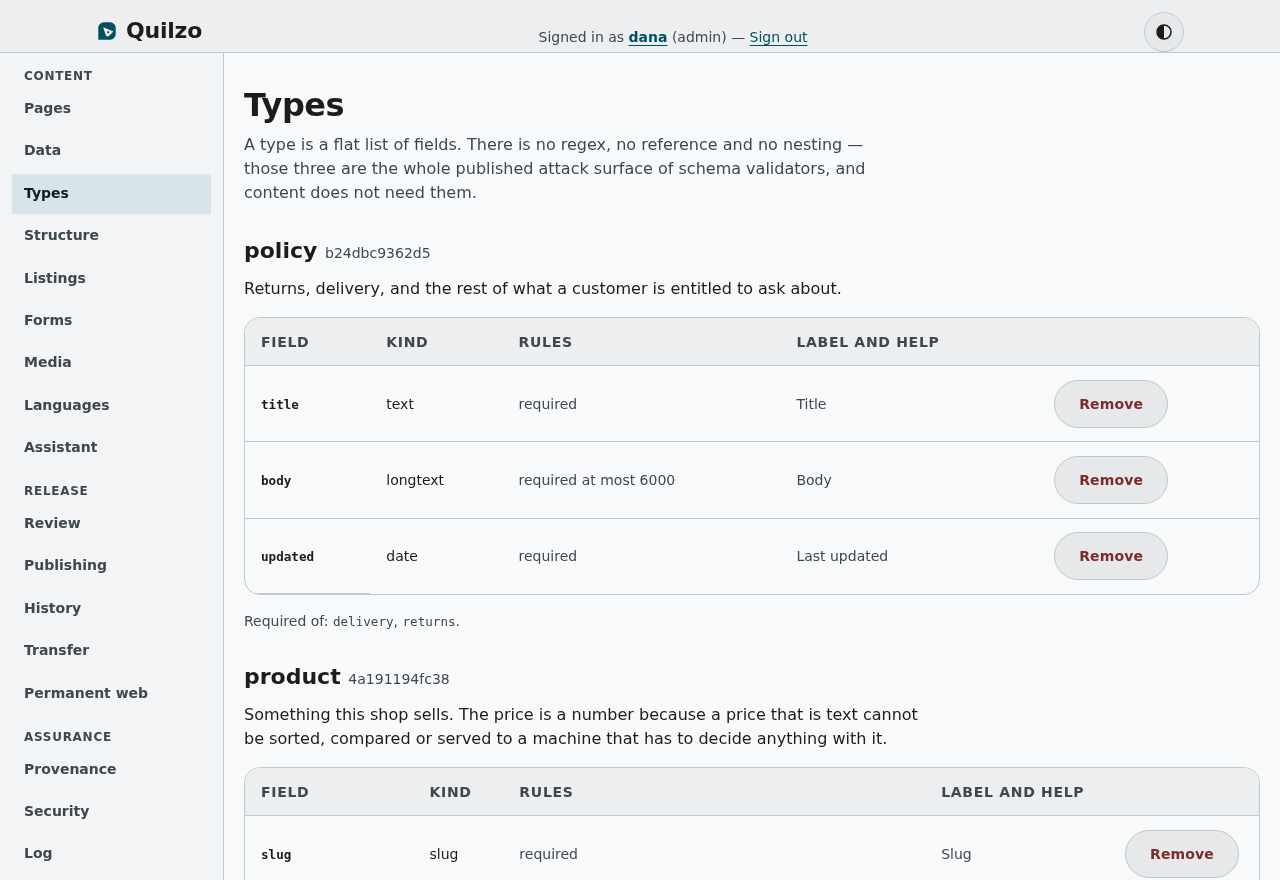Image resolution: width=1280 pixels, height=880 pixels.
Task: Go to the Structure section
Action: pyautogui.click(x=111, y=235)
